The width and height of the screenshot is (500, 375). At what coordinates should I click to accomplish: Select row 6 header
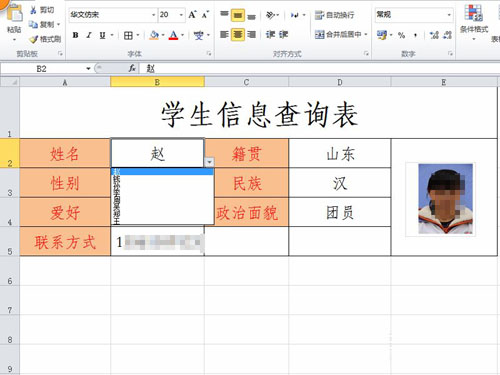[x=10, y=271]
